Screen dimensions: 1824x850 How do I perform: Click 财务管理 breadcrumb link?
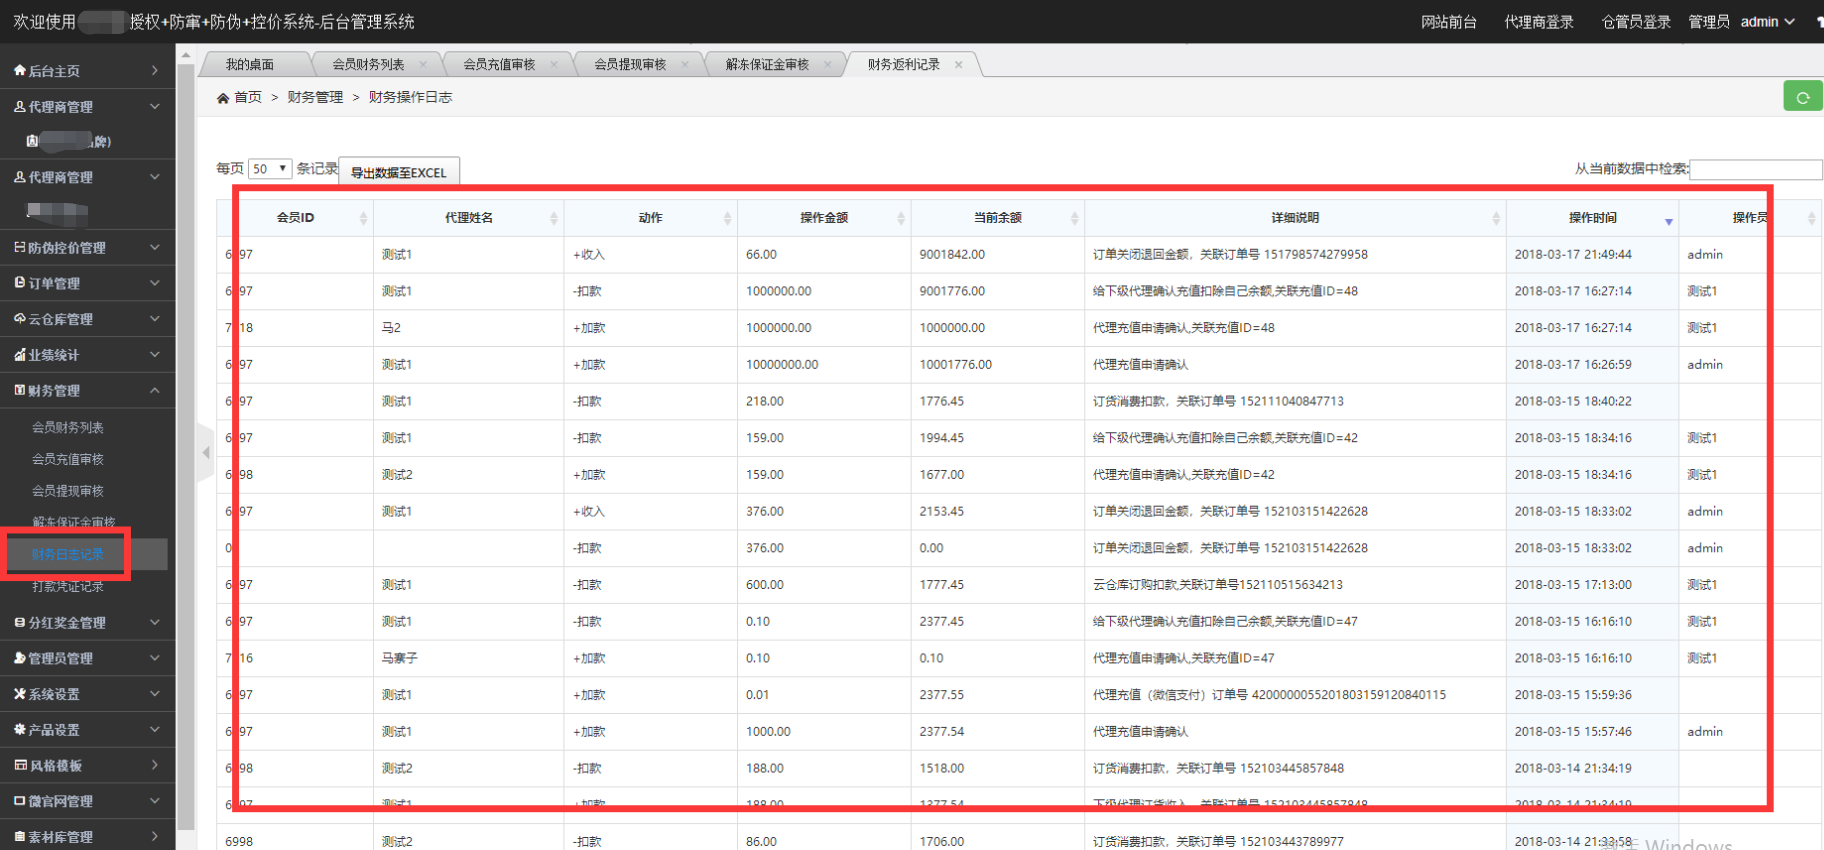tap(315, 97)
